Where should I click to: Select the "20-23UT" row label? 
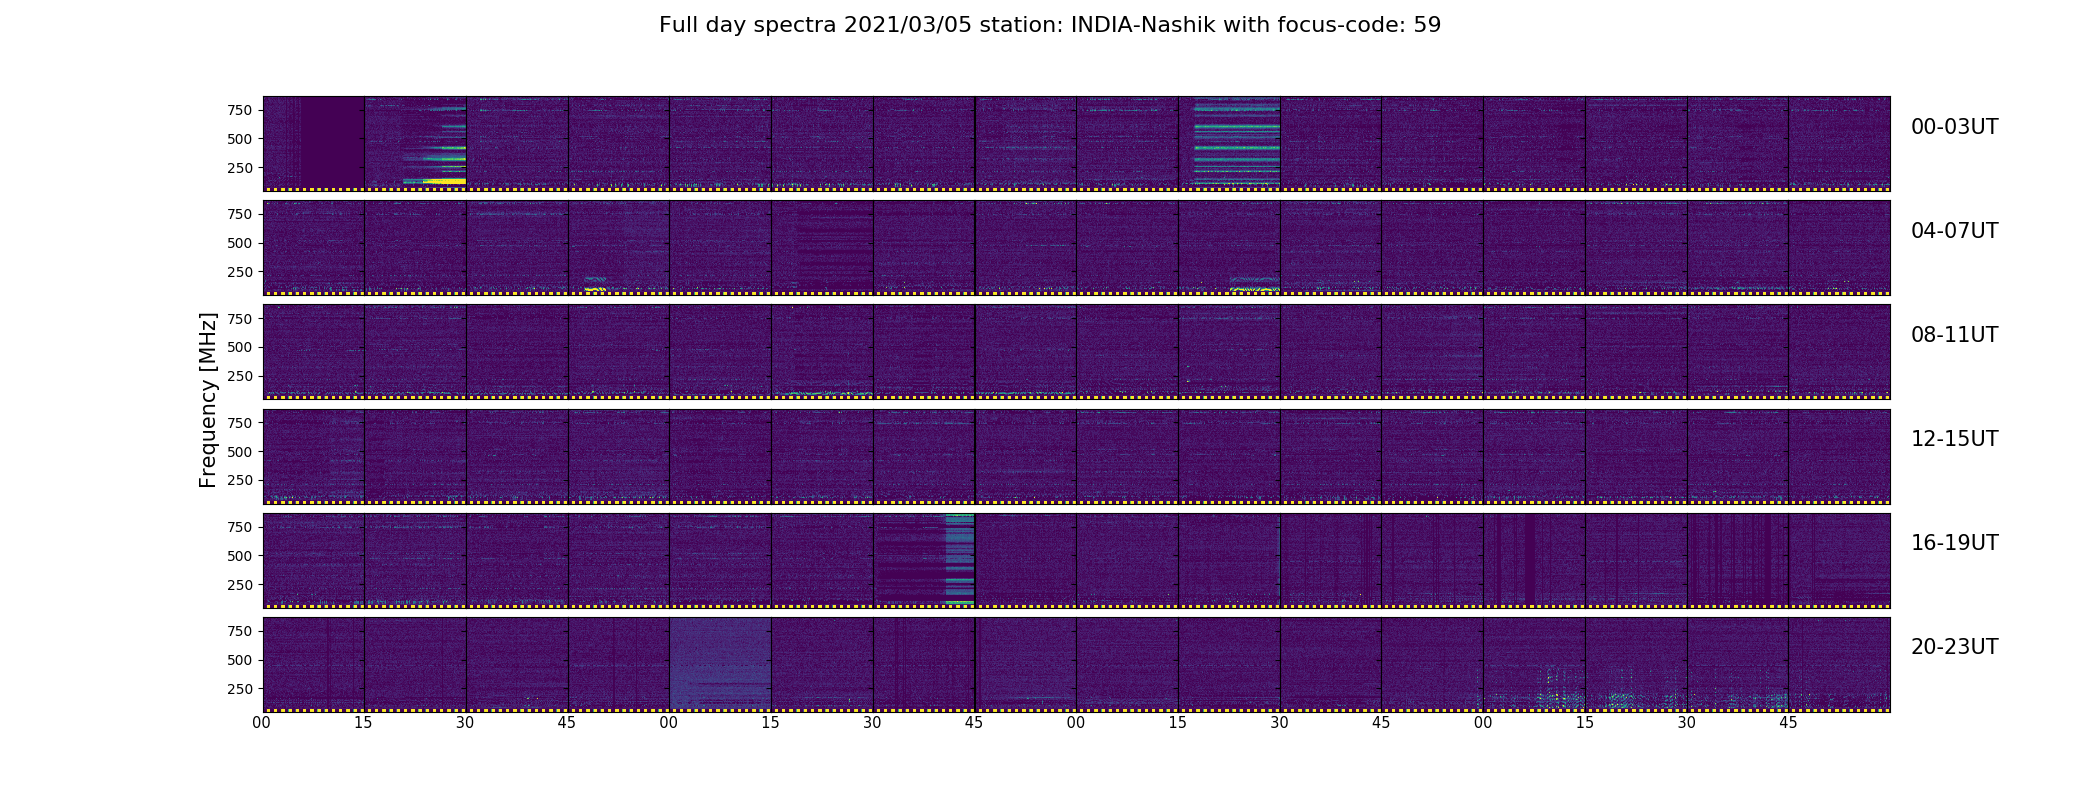point(1954,647)
